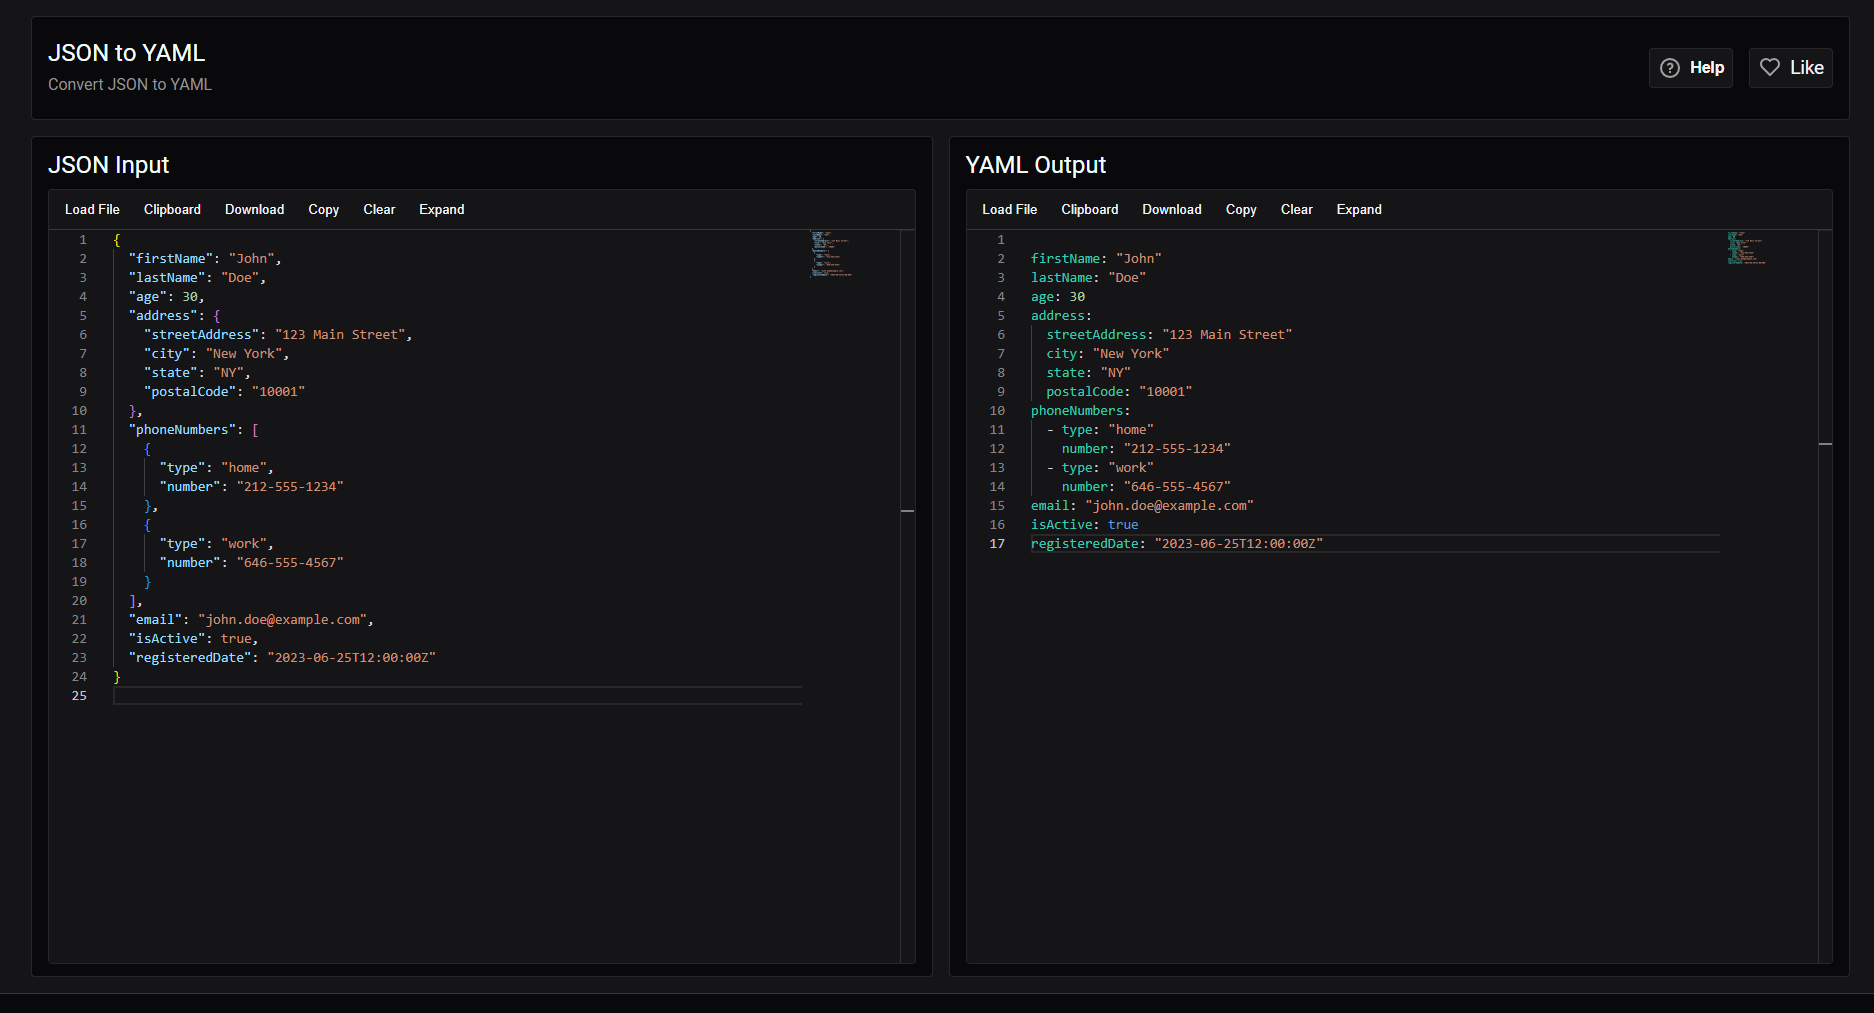Click the "phoneNumbers": [ line in JSON Input

(x=193, y=430)
